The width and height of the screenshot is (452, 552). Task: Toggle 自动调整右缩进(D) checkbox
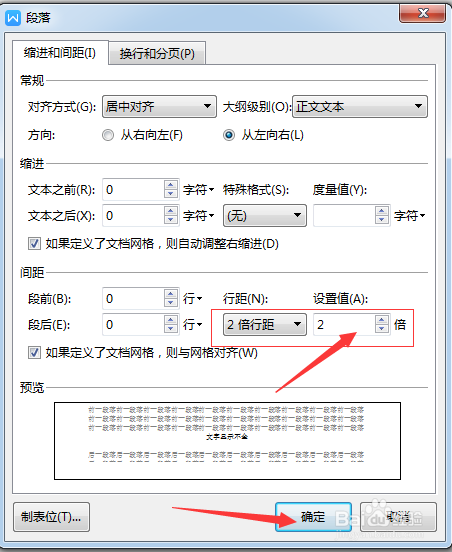click(x=34, y=244)
